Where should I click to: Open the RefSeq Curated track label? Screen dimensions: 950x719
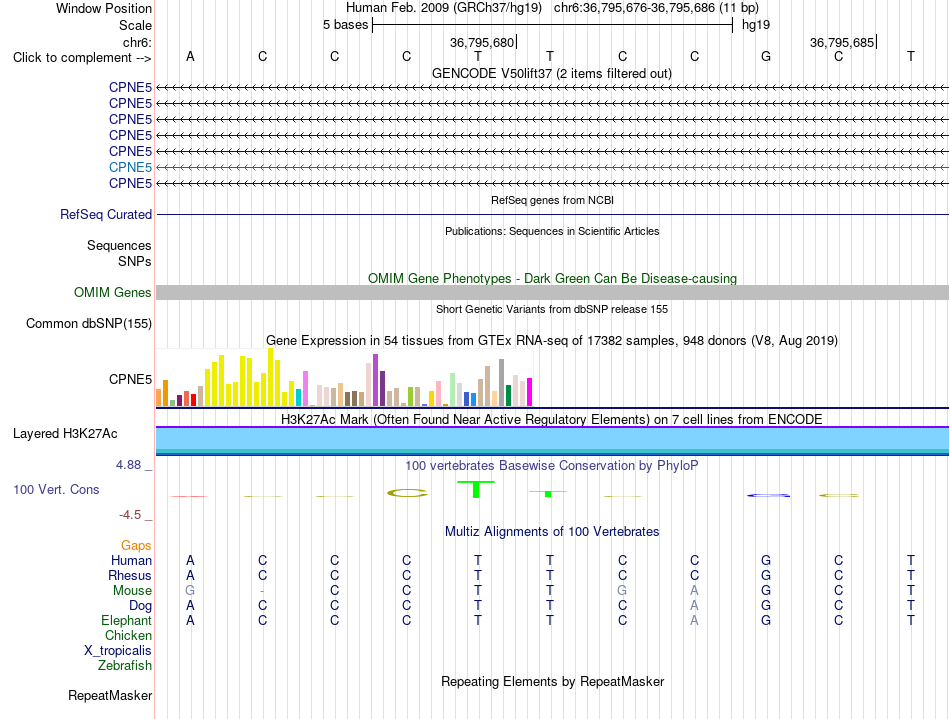click(x=106, y=214)
